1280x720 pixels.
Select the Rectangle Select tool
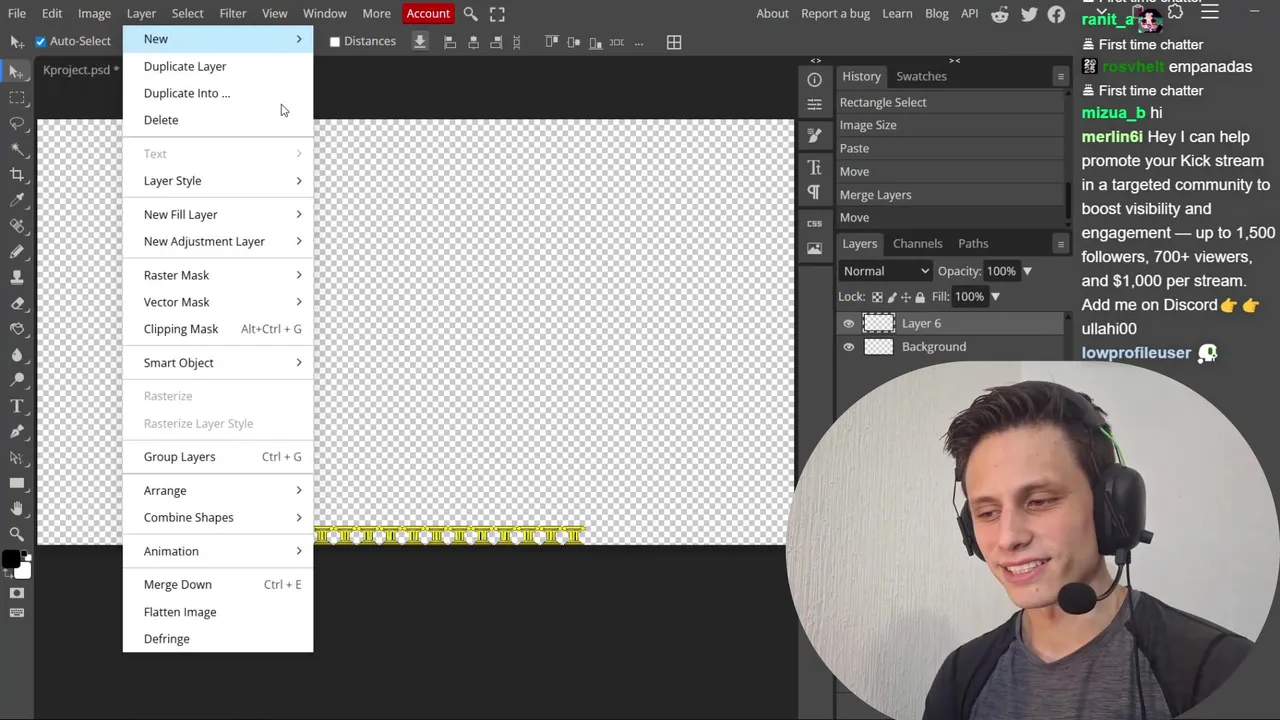(x=17, y=98)
